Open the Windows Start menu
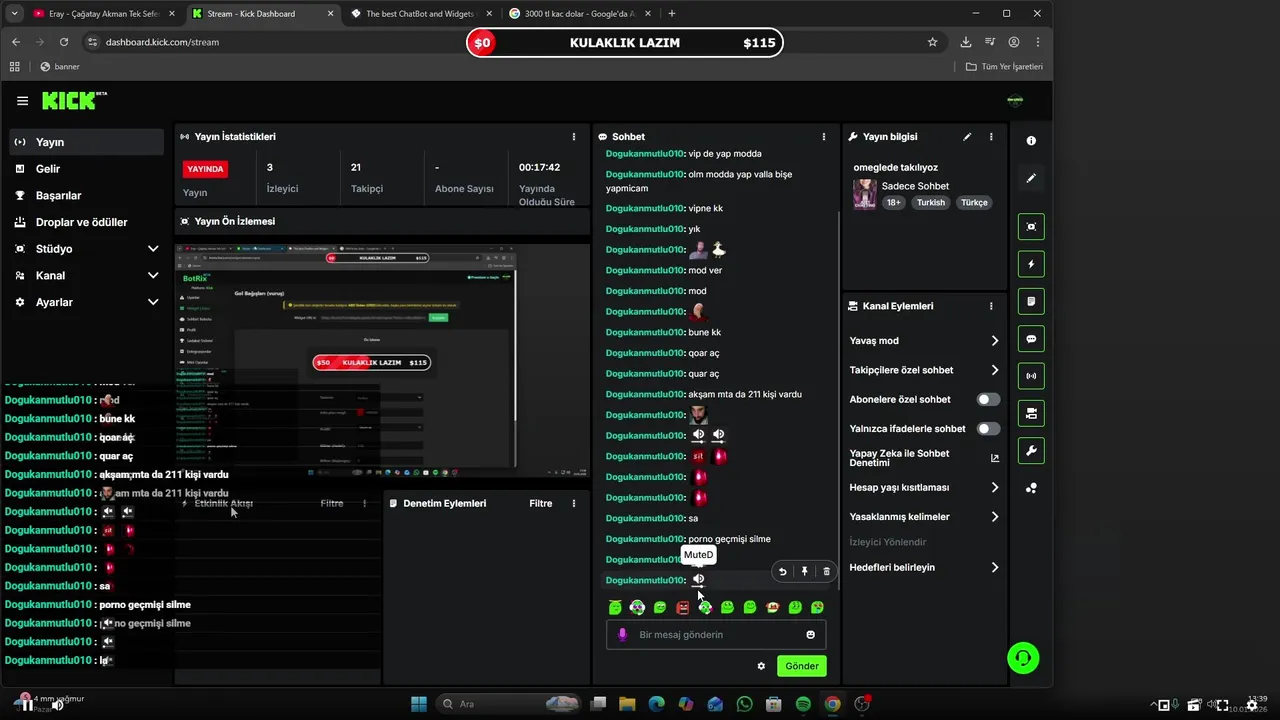 pyautogui.click(x=419, y=704)
